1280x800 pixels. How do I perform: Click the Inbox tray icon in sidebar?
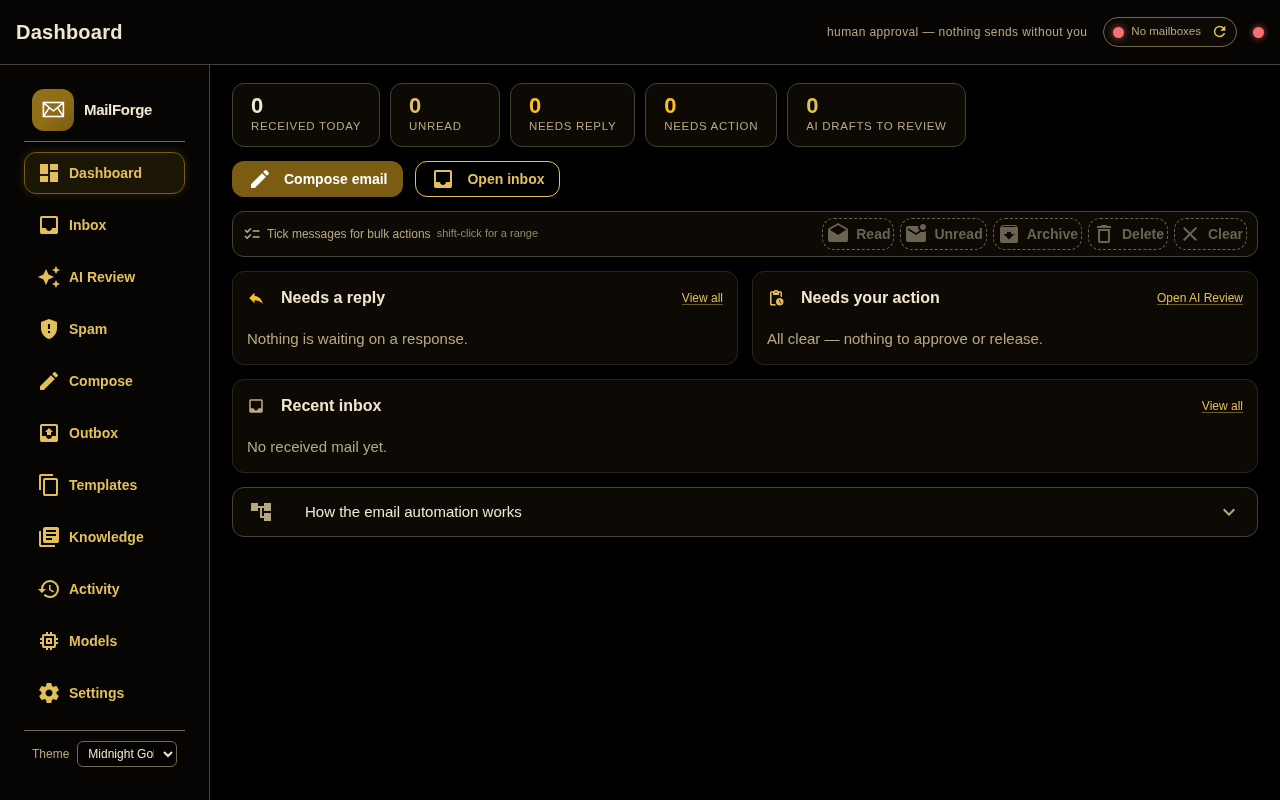(49, 225)
